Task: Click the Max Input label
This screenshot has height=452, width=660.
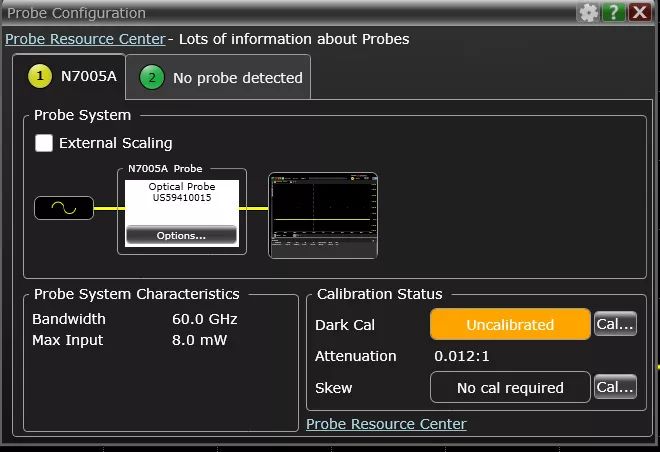Action: tap(68, 340)
